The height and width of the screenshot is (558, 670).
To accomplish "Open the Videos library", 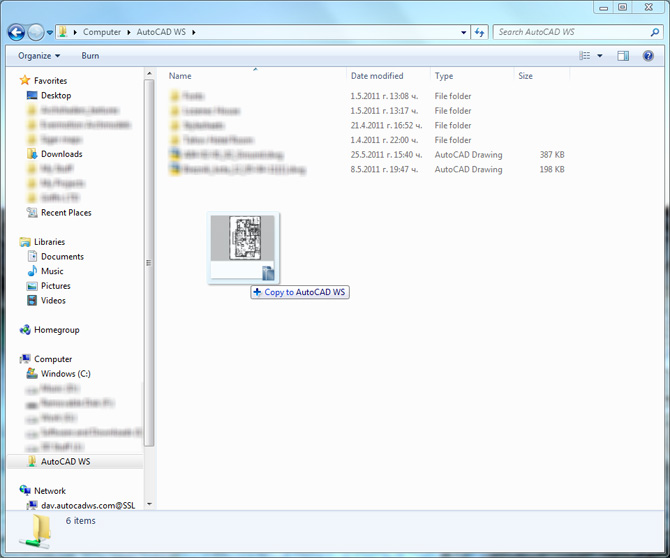I will tap(53, 300).
